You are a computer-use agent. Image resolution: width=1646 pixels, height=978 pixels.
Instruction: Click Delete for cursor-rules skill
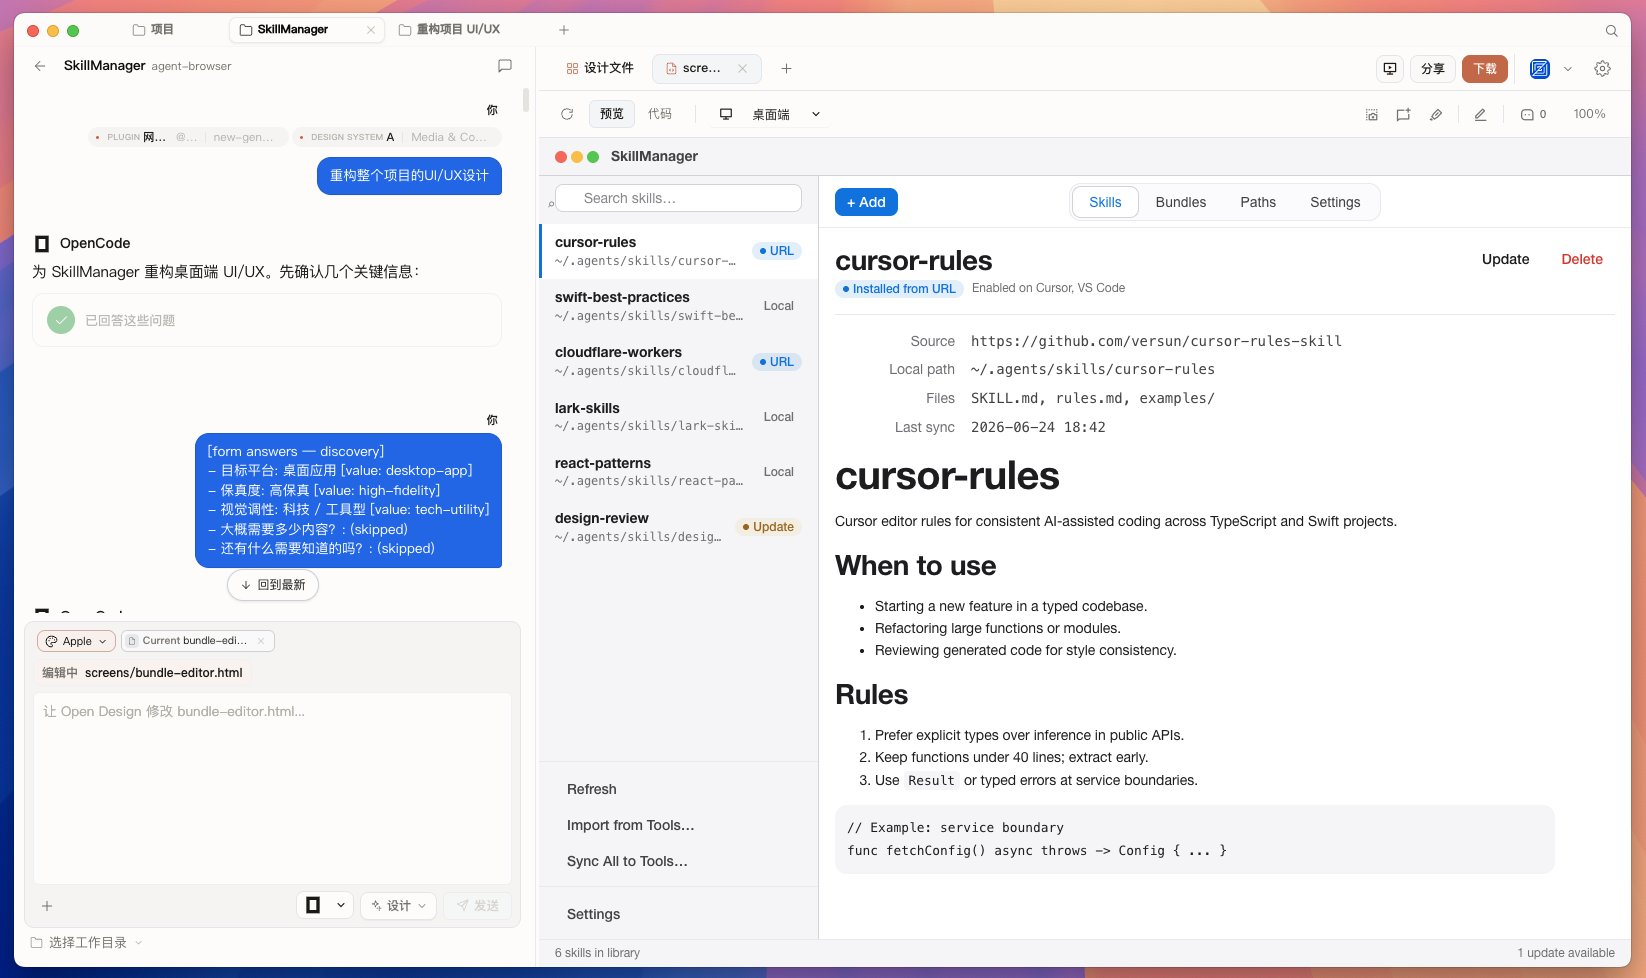1582,259
